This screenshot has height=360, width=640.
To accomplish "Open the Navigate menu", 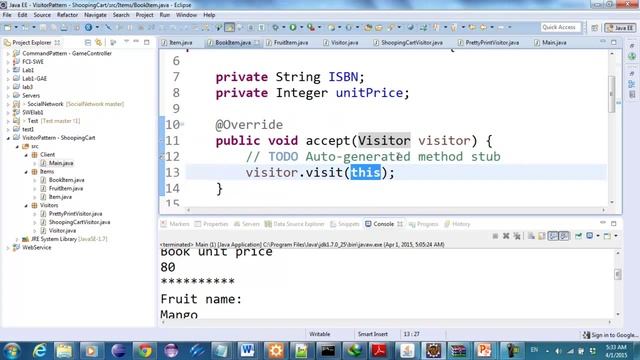I will coord(95,15).
